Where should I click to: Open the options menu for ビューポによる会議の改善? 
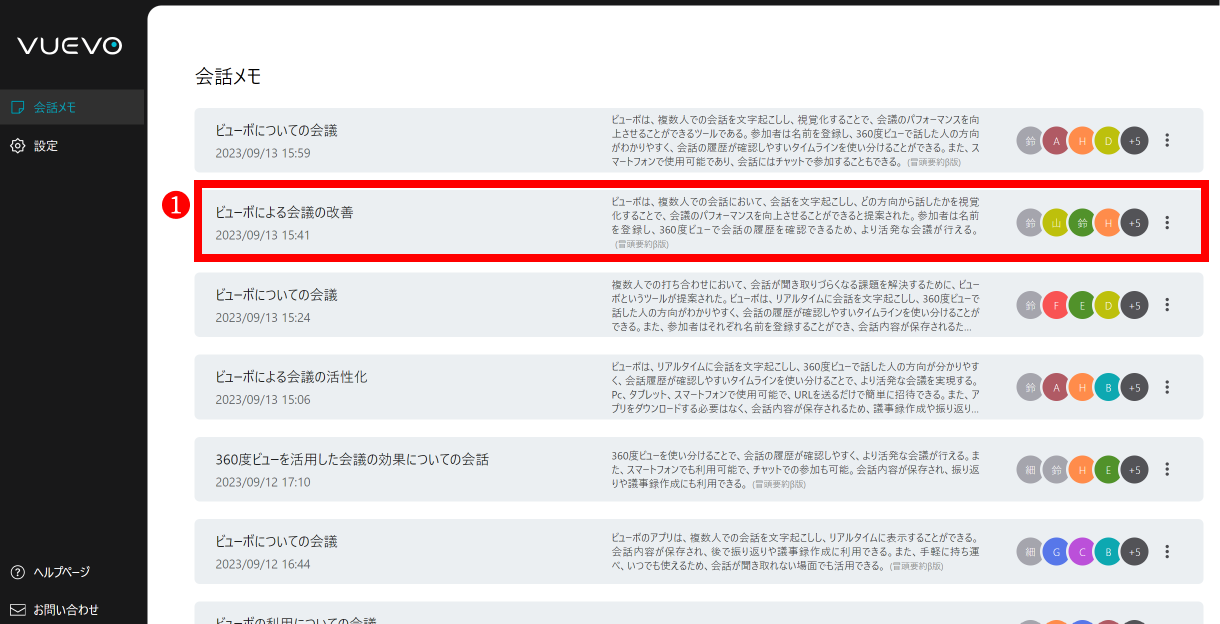click(1167, 222)
